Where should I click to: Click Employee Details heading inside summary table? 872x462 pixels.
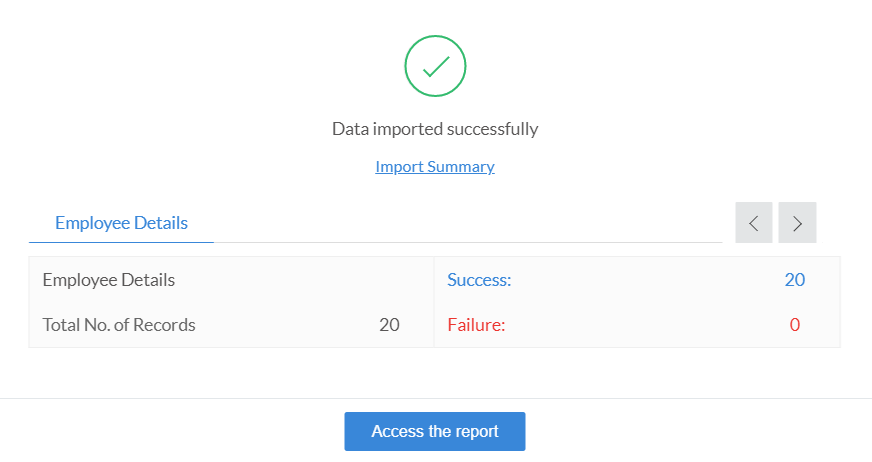109,280
